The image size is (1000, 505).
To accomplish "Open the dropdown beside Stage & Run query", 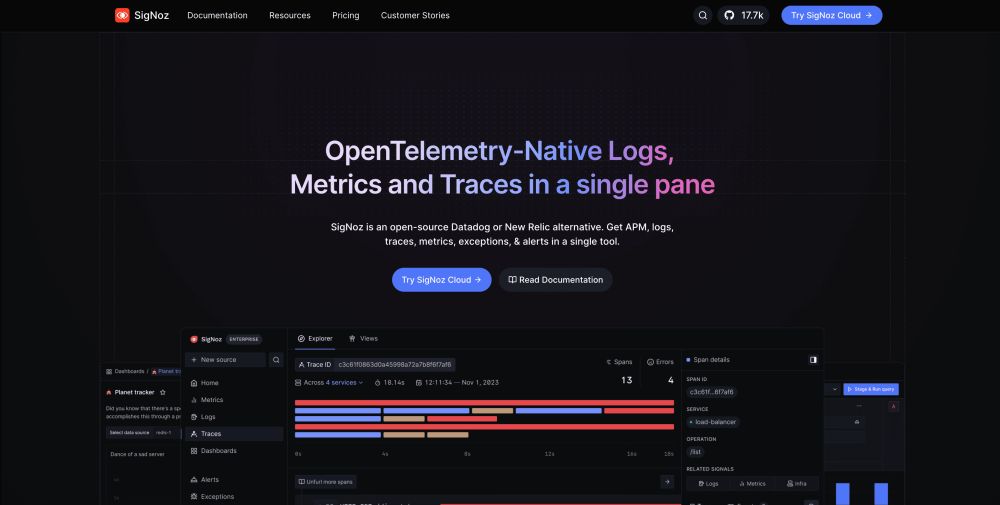I will point(834,389).
